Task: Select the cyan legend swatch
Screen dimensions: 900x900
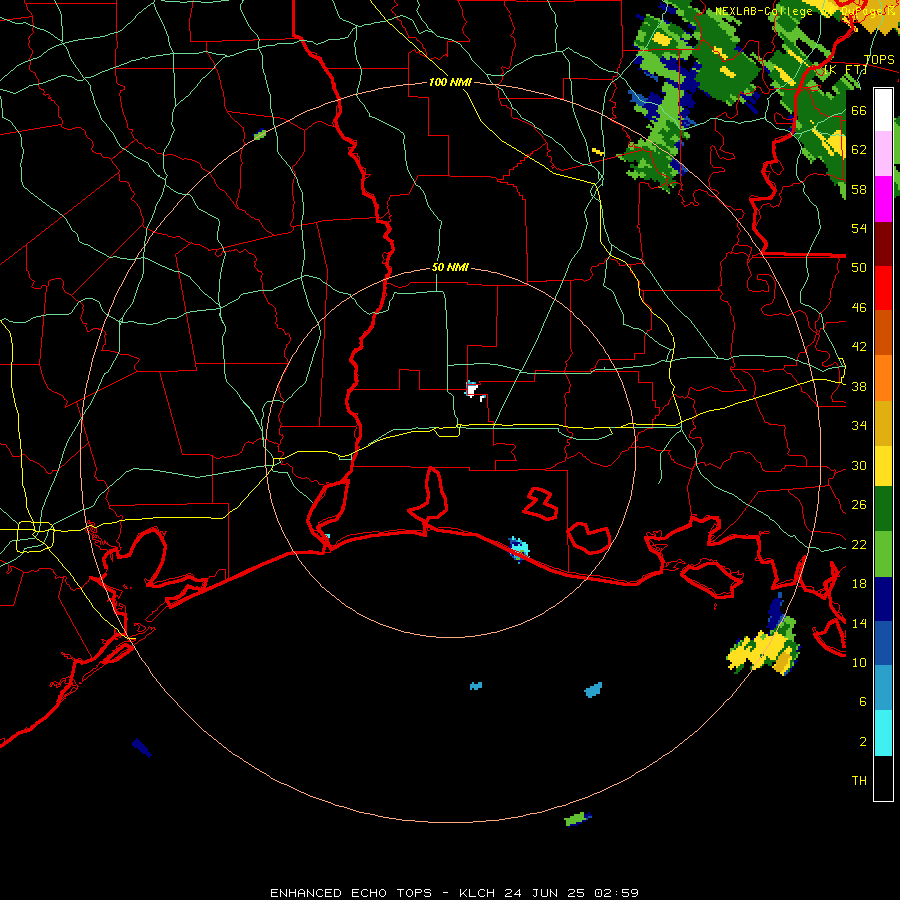Action: 883,733
